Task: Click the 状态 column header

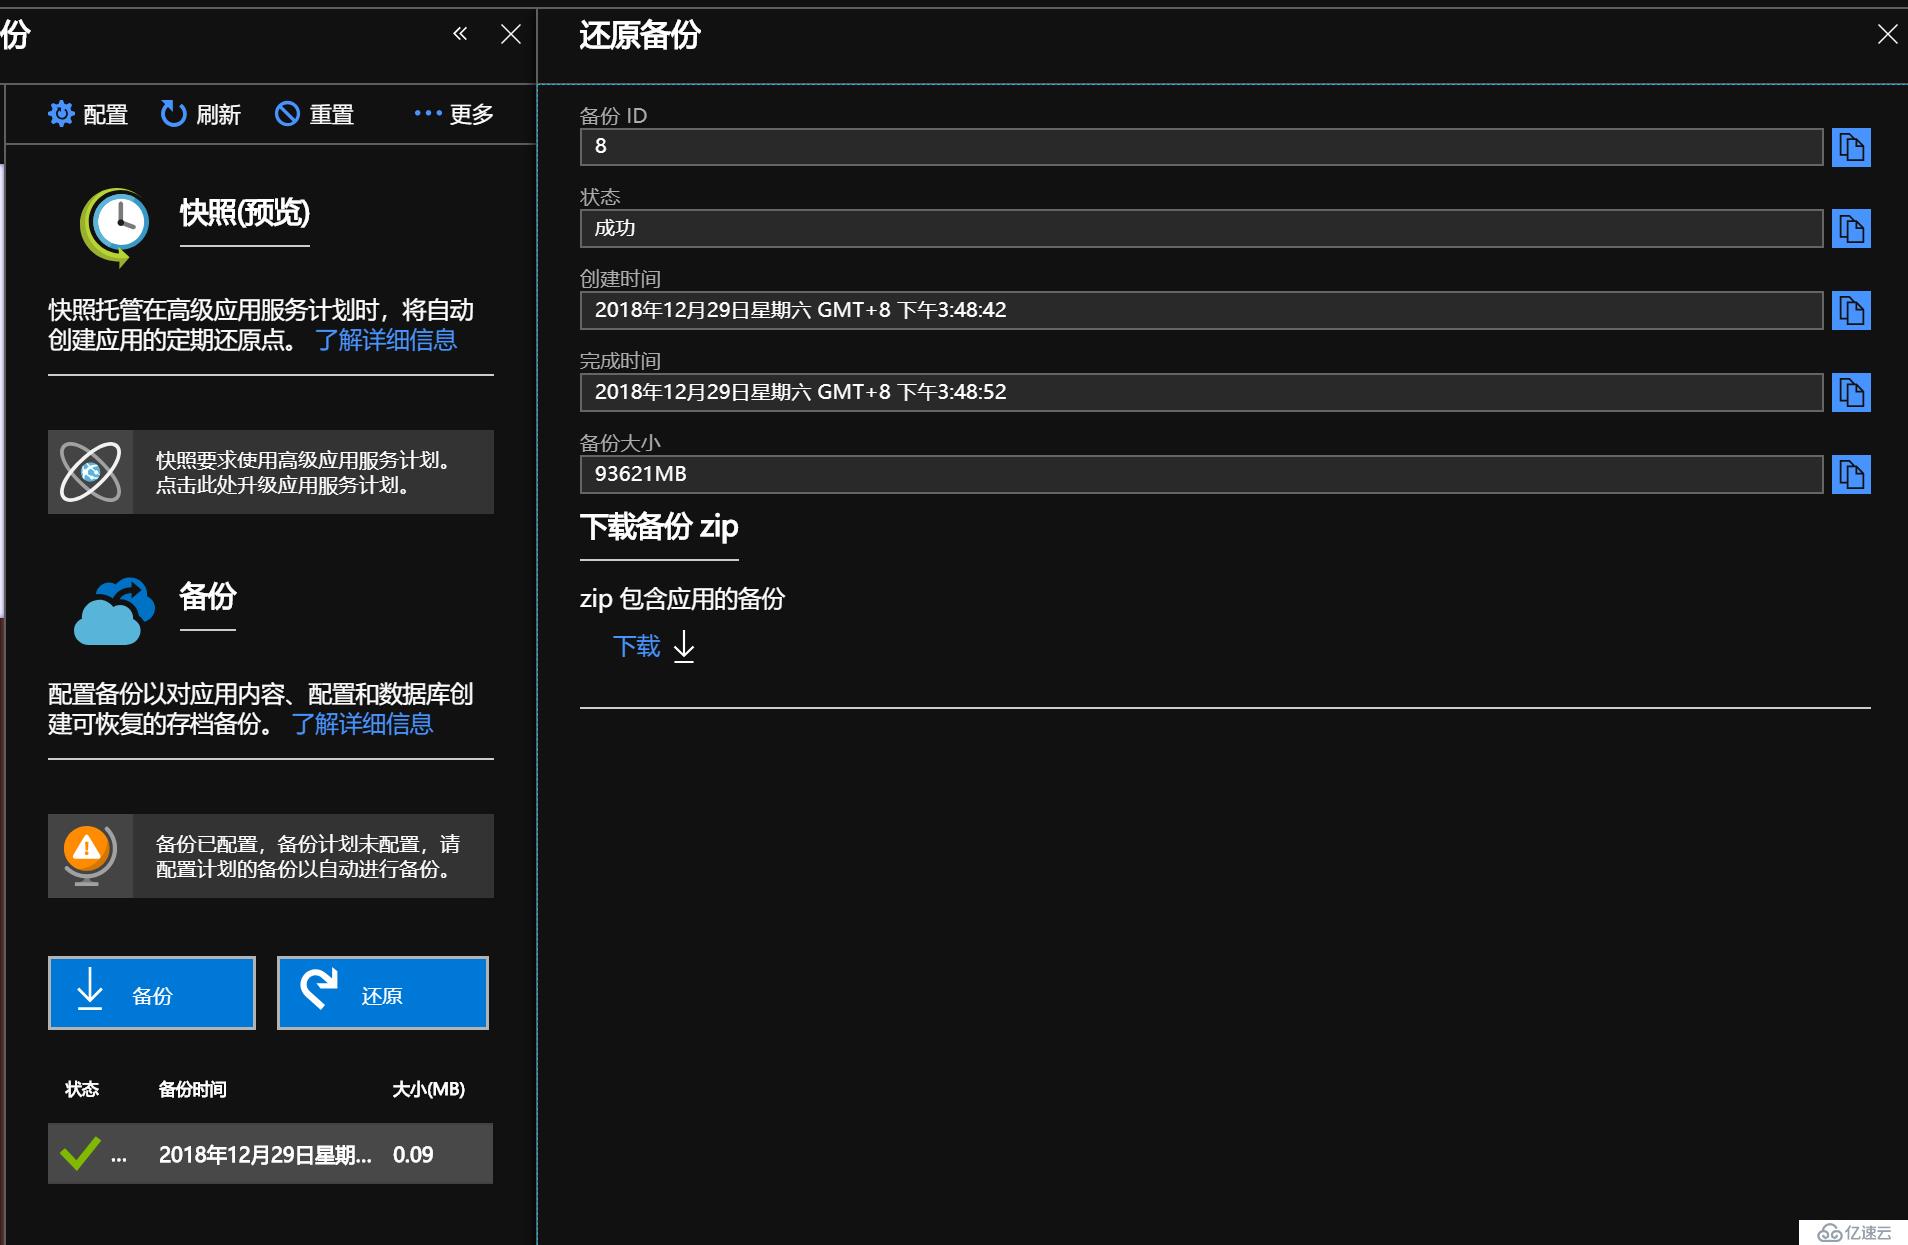Action: (82, 1089)
